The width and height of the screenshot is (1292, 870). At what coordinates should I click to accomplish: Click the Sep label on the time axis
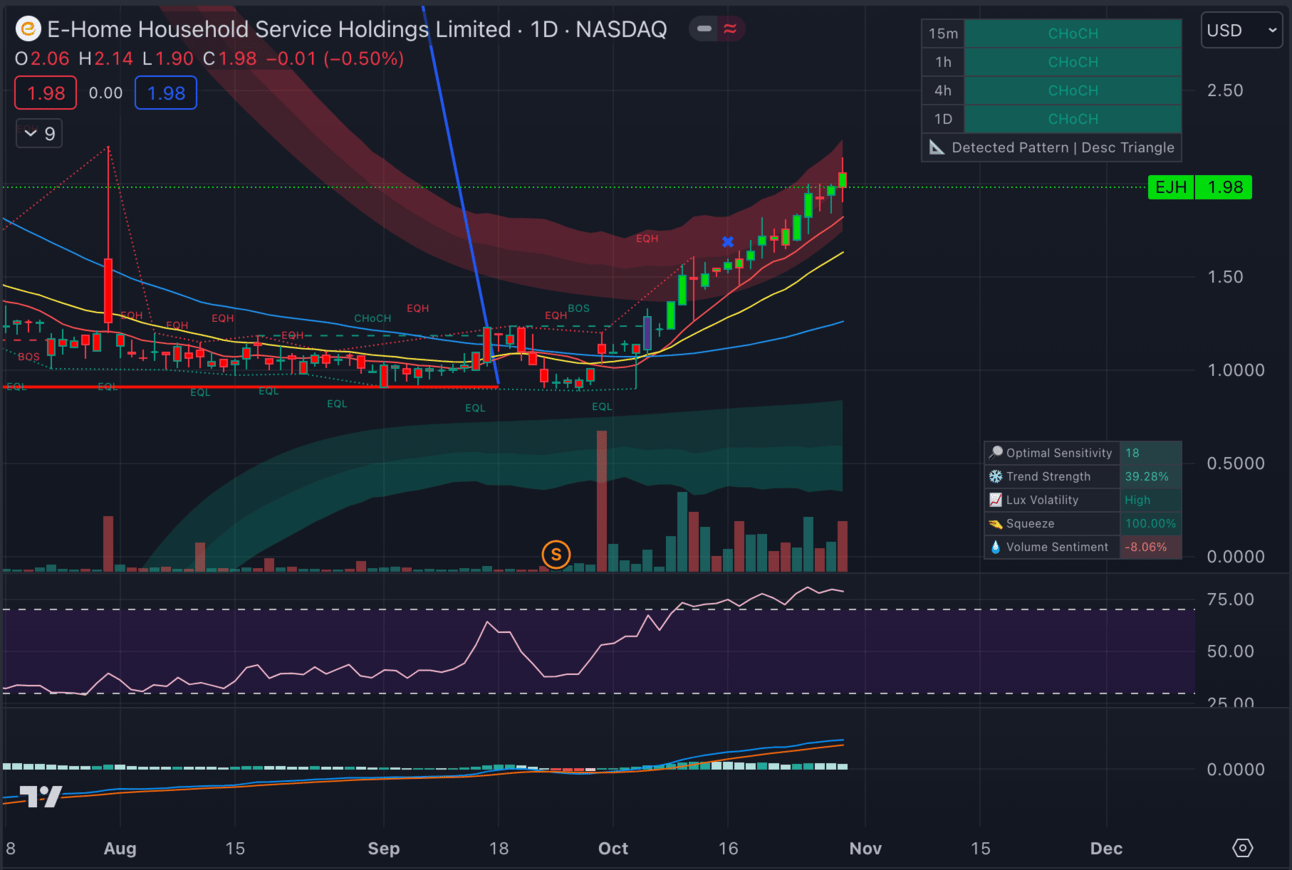click(x=383, y=849)
